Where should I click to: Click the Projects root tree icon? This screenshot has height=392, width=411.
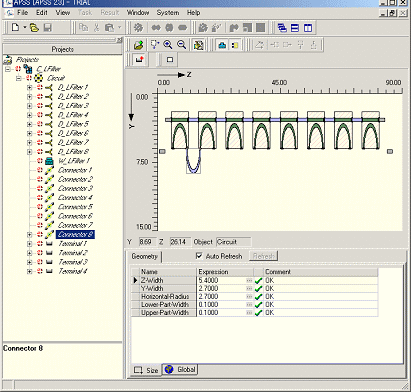[x=7, y=60]
